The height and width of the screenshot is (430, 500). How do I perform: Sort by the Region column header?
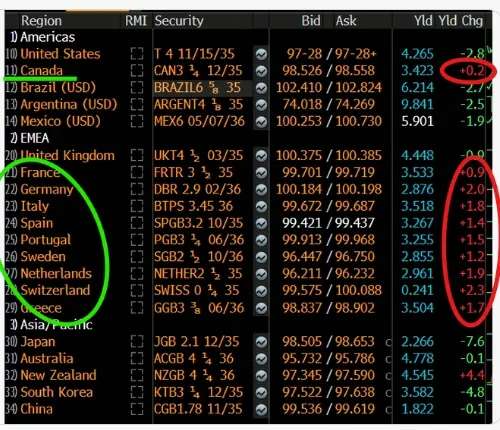click(41, 21)
